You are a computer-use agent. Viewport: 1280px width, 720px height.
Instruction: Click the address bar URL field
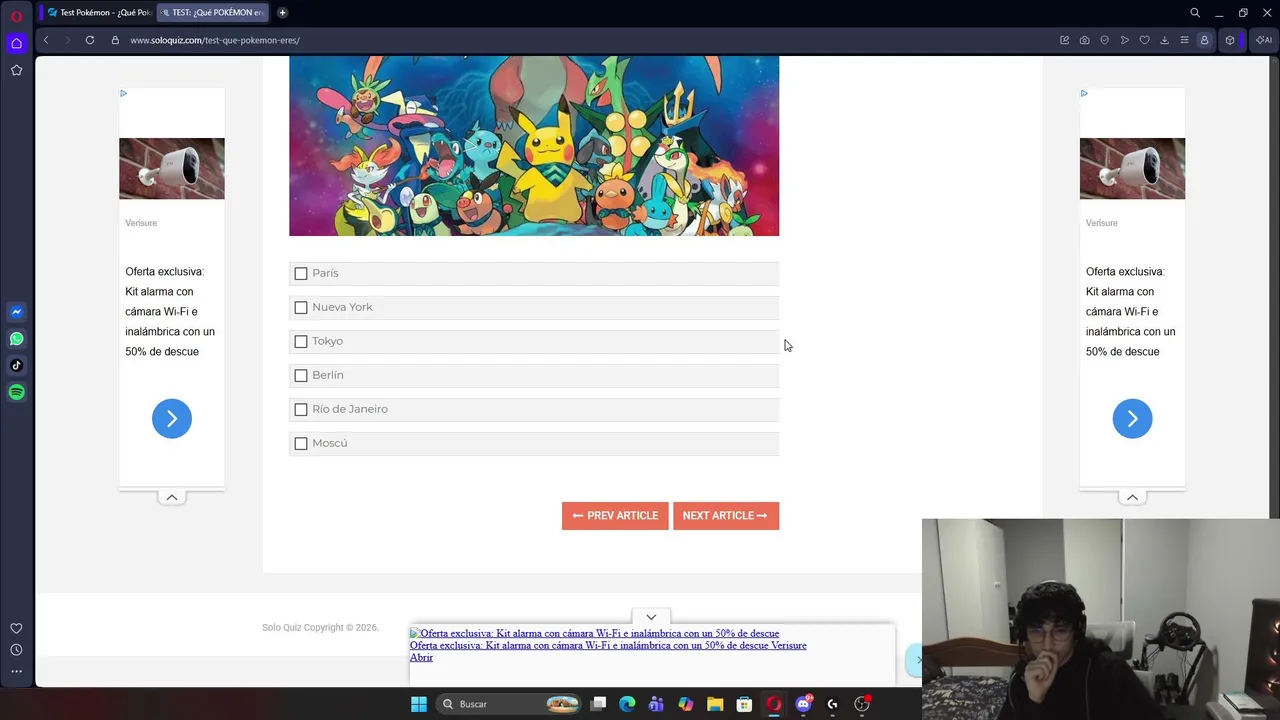coord(215,40)
